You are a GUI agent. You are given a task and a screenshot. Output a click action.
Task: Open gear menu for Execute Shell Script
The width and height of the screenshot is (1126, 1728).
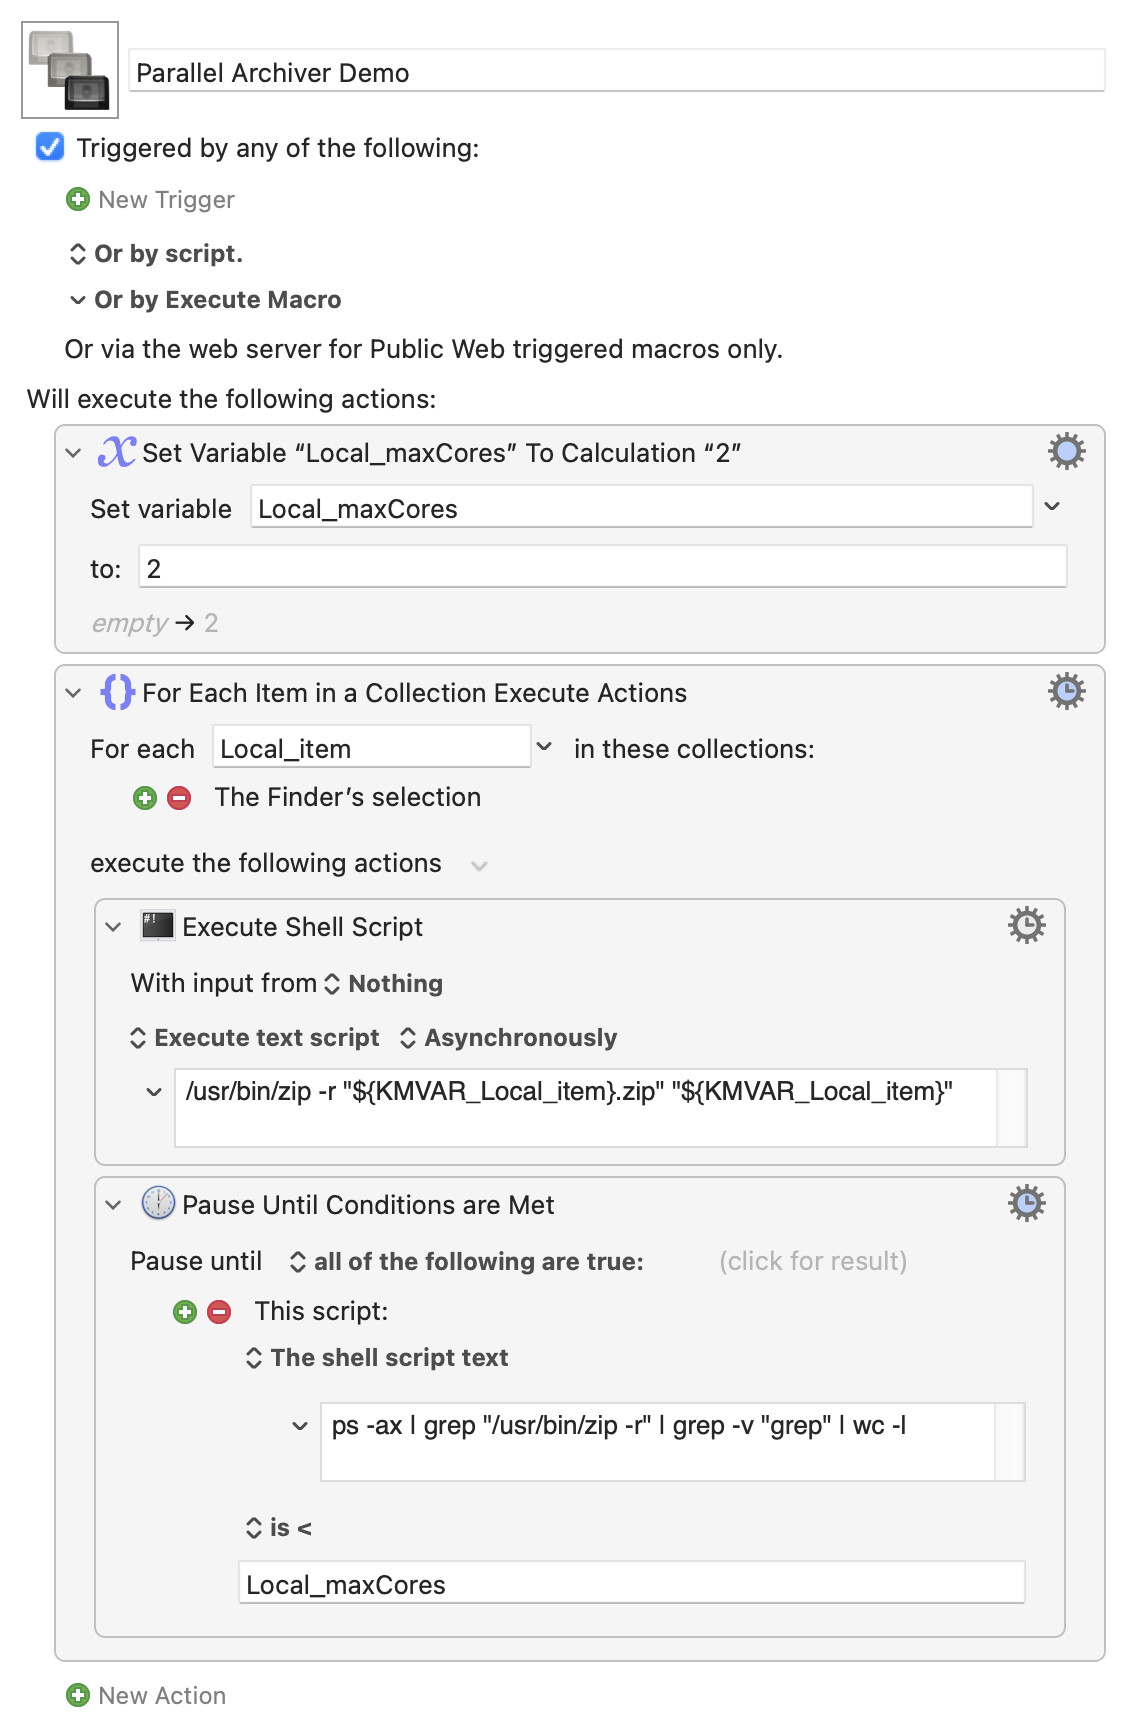click(1026, 926)
